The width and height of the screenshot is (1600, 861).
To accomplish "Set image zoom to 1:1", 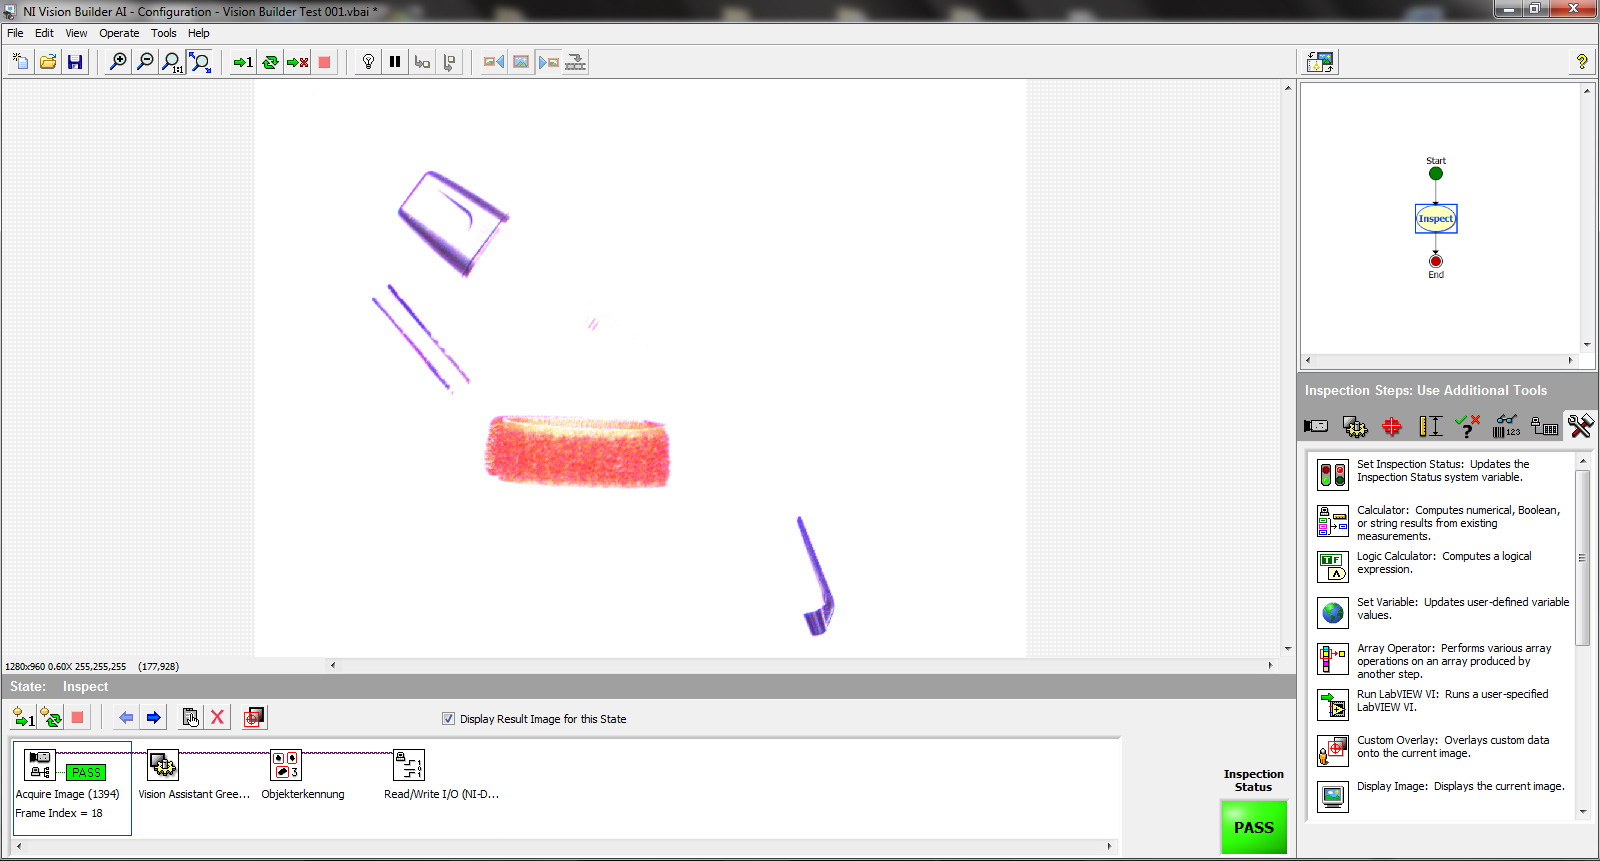I will [172, 62].
